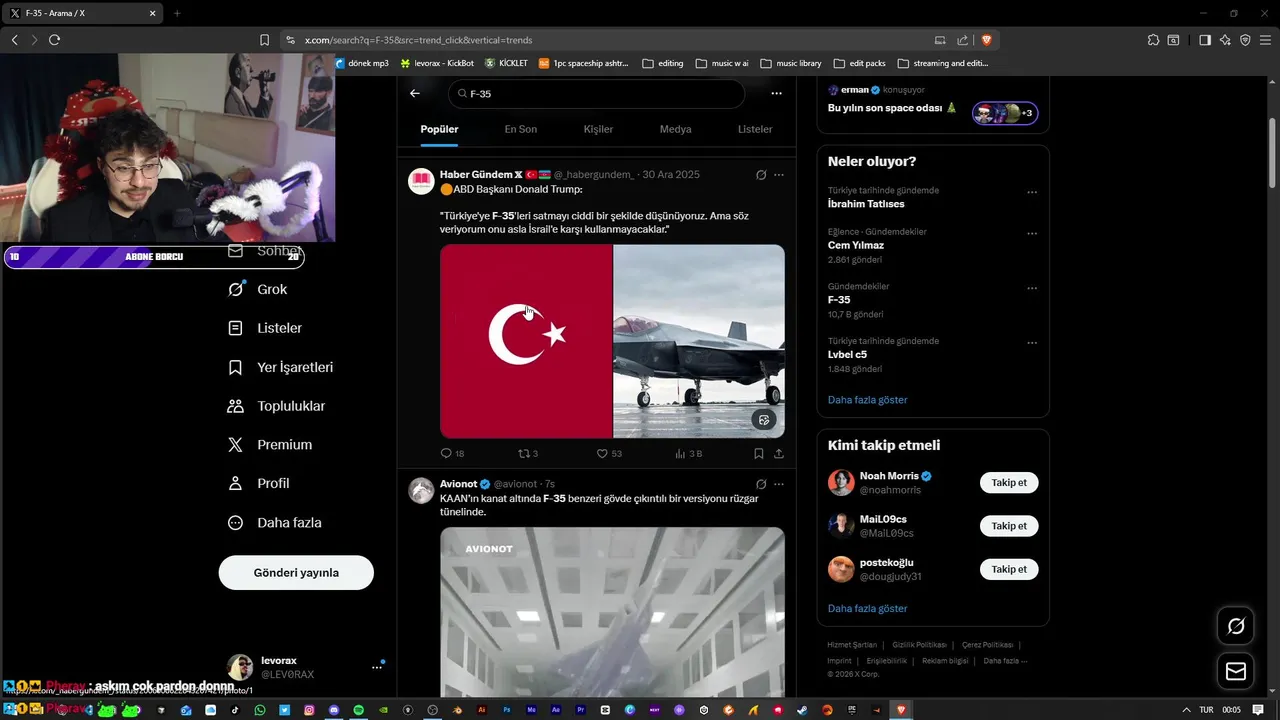Click the share icon in address bar
Viewport: 1280px width, 720px height.
pyautogui.click(x=962, y=40)
